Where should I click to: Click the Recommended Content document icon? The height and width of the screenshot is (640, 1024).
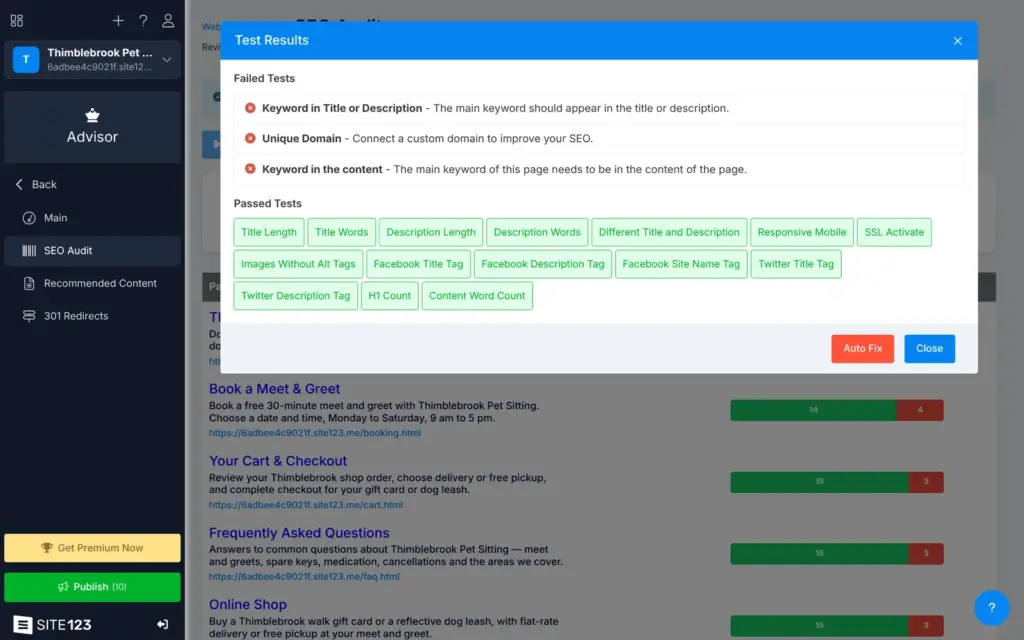tap(29, 283)
